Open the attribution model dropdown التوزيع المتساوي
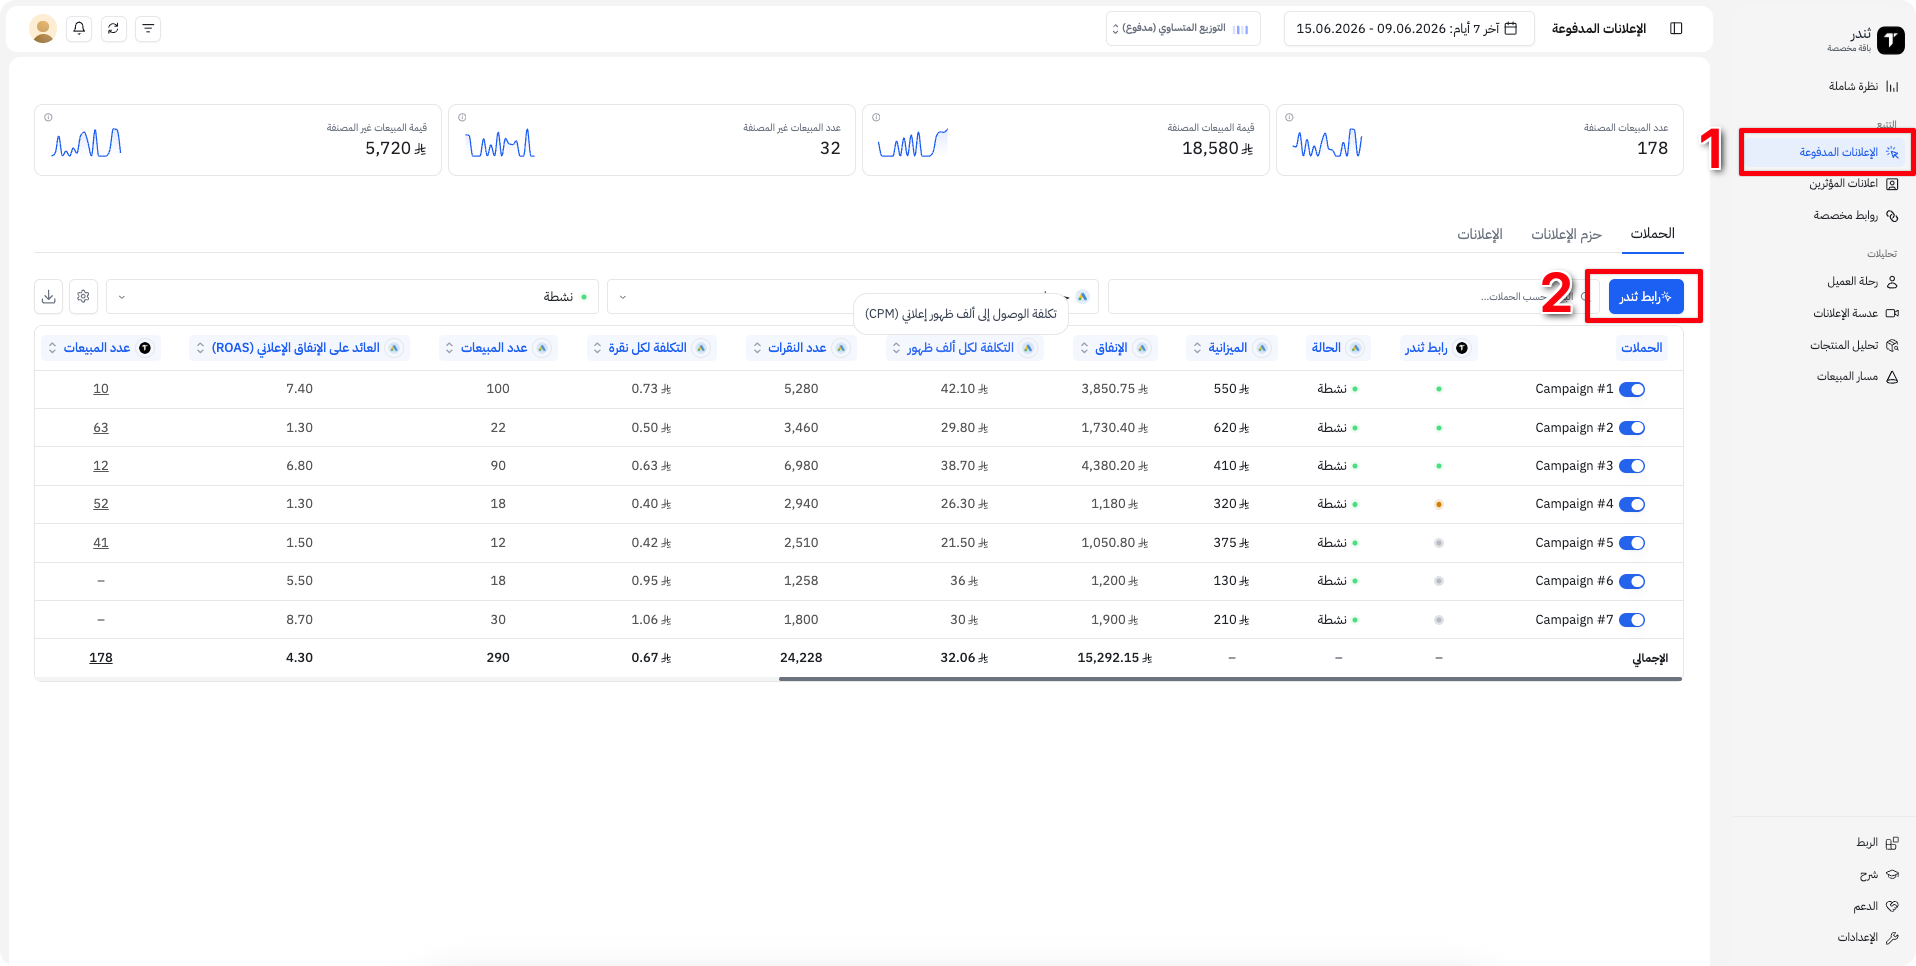The image size is (1916, 966). pyautogui.click(x=1183, y=29)
